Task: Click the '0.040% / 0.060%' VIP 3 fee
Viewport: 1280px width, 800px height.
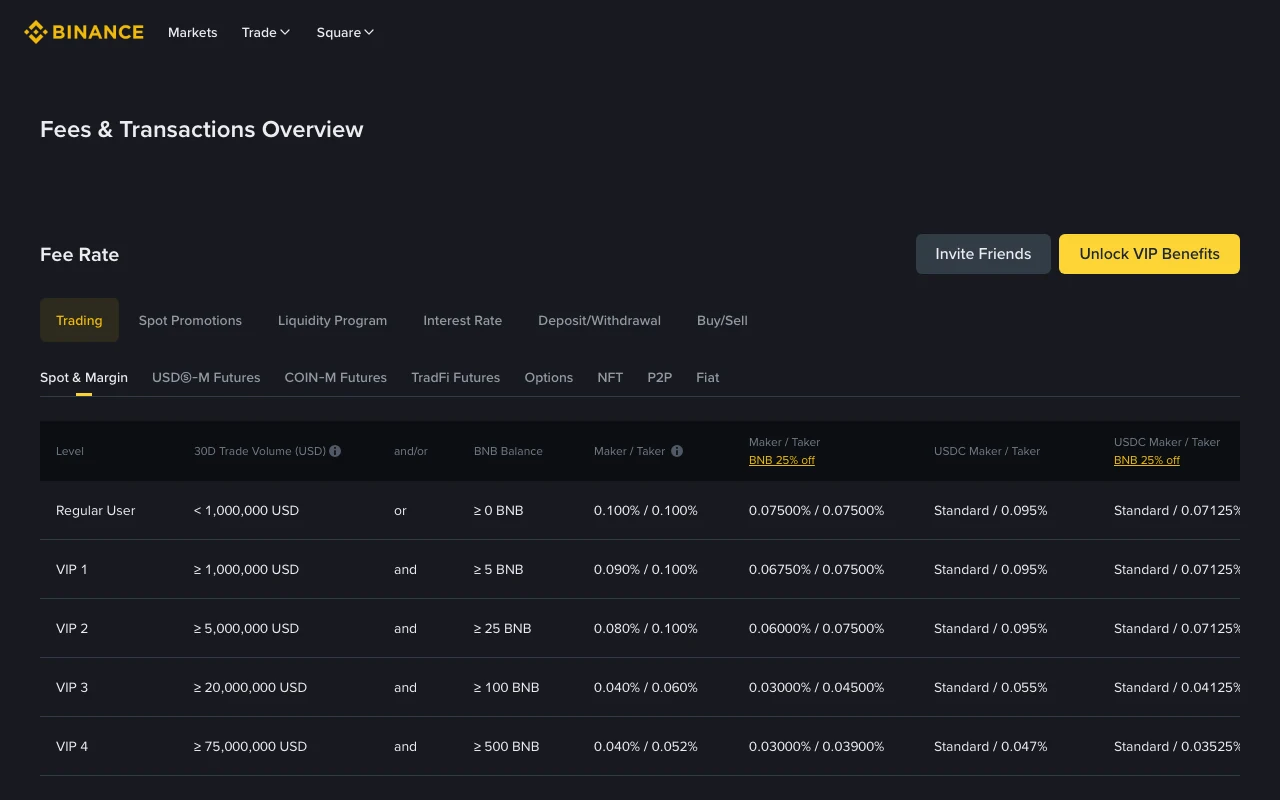Action: (x=646, y=687)
